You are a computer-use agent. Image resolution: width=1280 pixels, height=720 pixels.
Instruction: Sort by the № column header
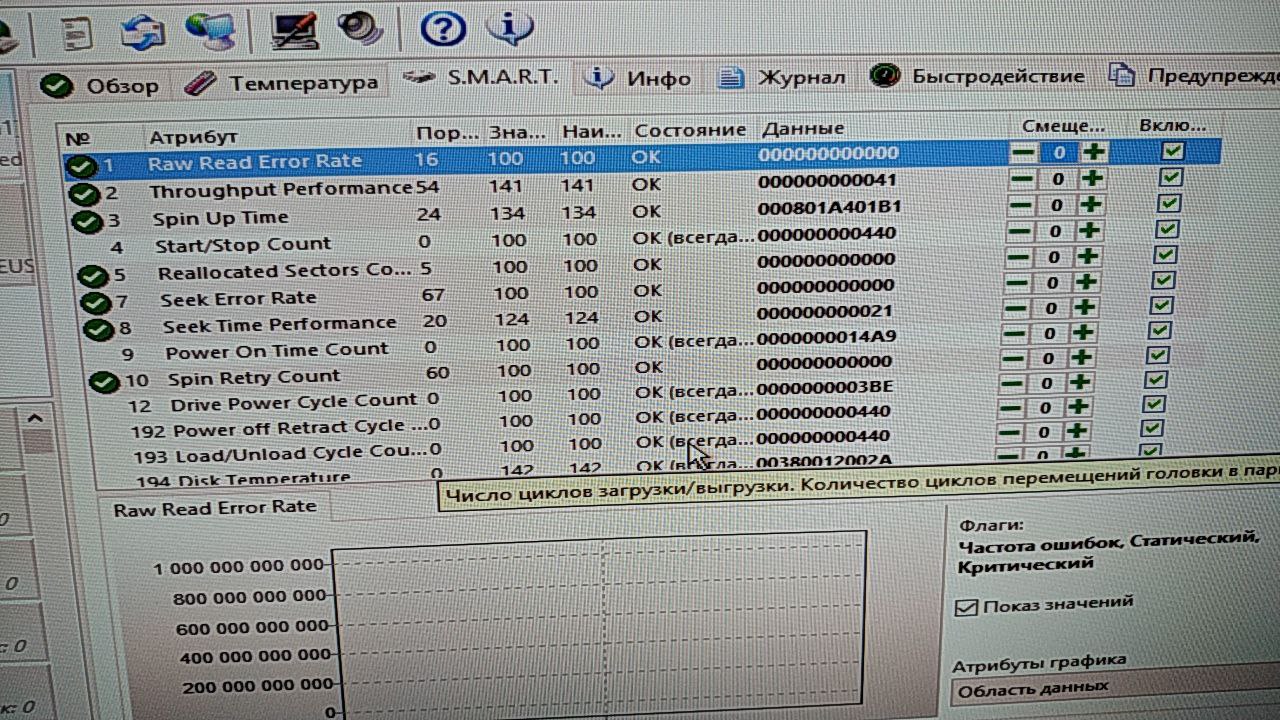click(77, 139)
